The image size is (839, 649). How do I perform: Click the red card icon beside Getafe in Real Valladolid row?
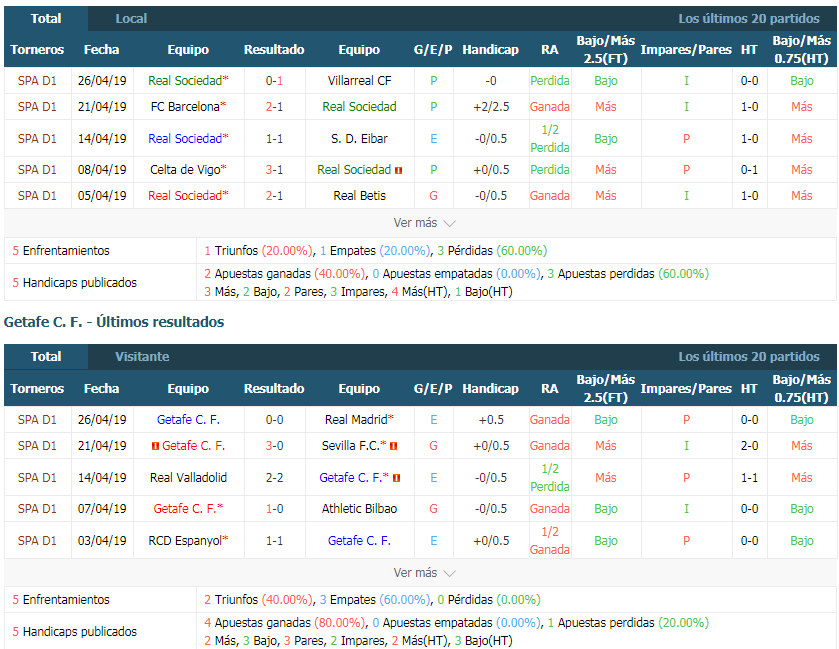tap(396, 478)
